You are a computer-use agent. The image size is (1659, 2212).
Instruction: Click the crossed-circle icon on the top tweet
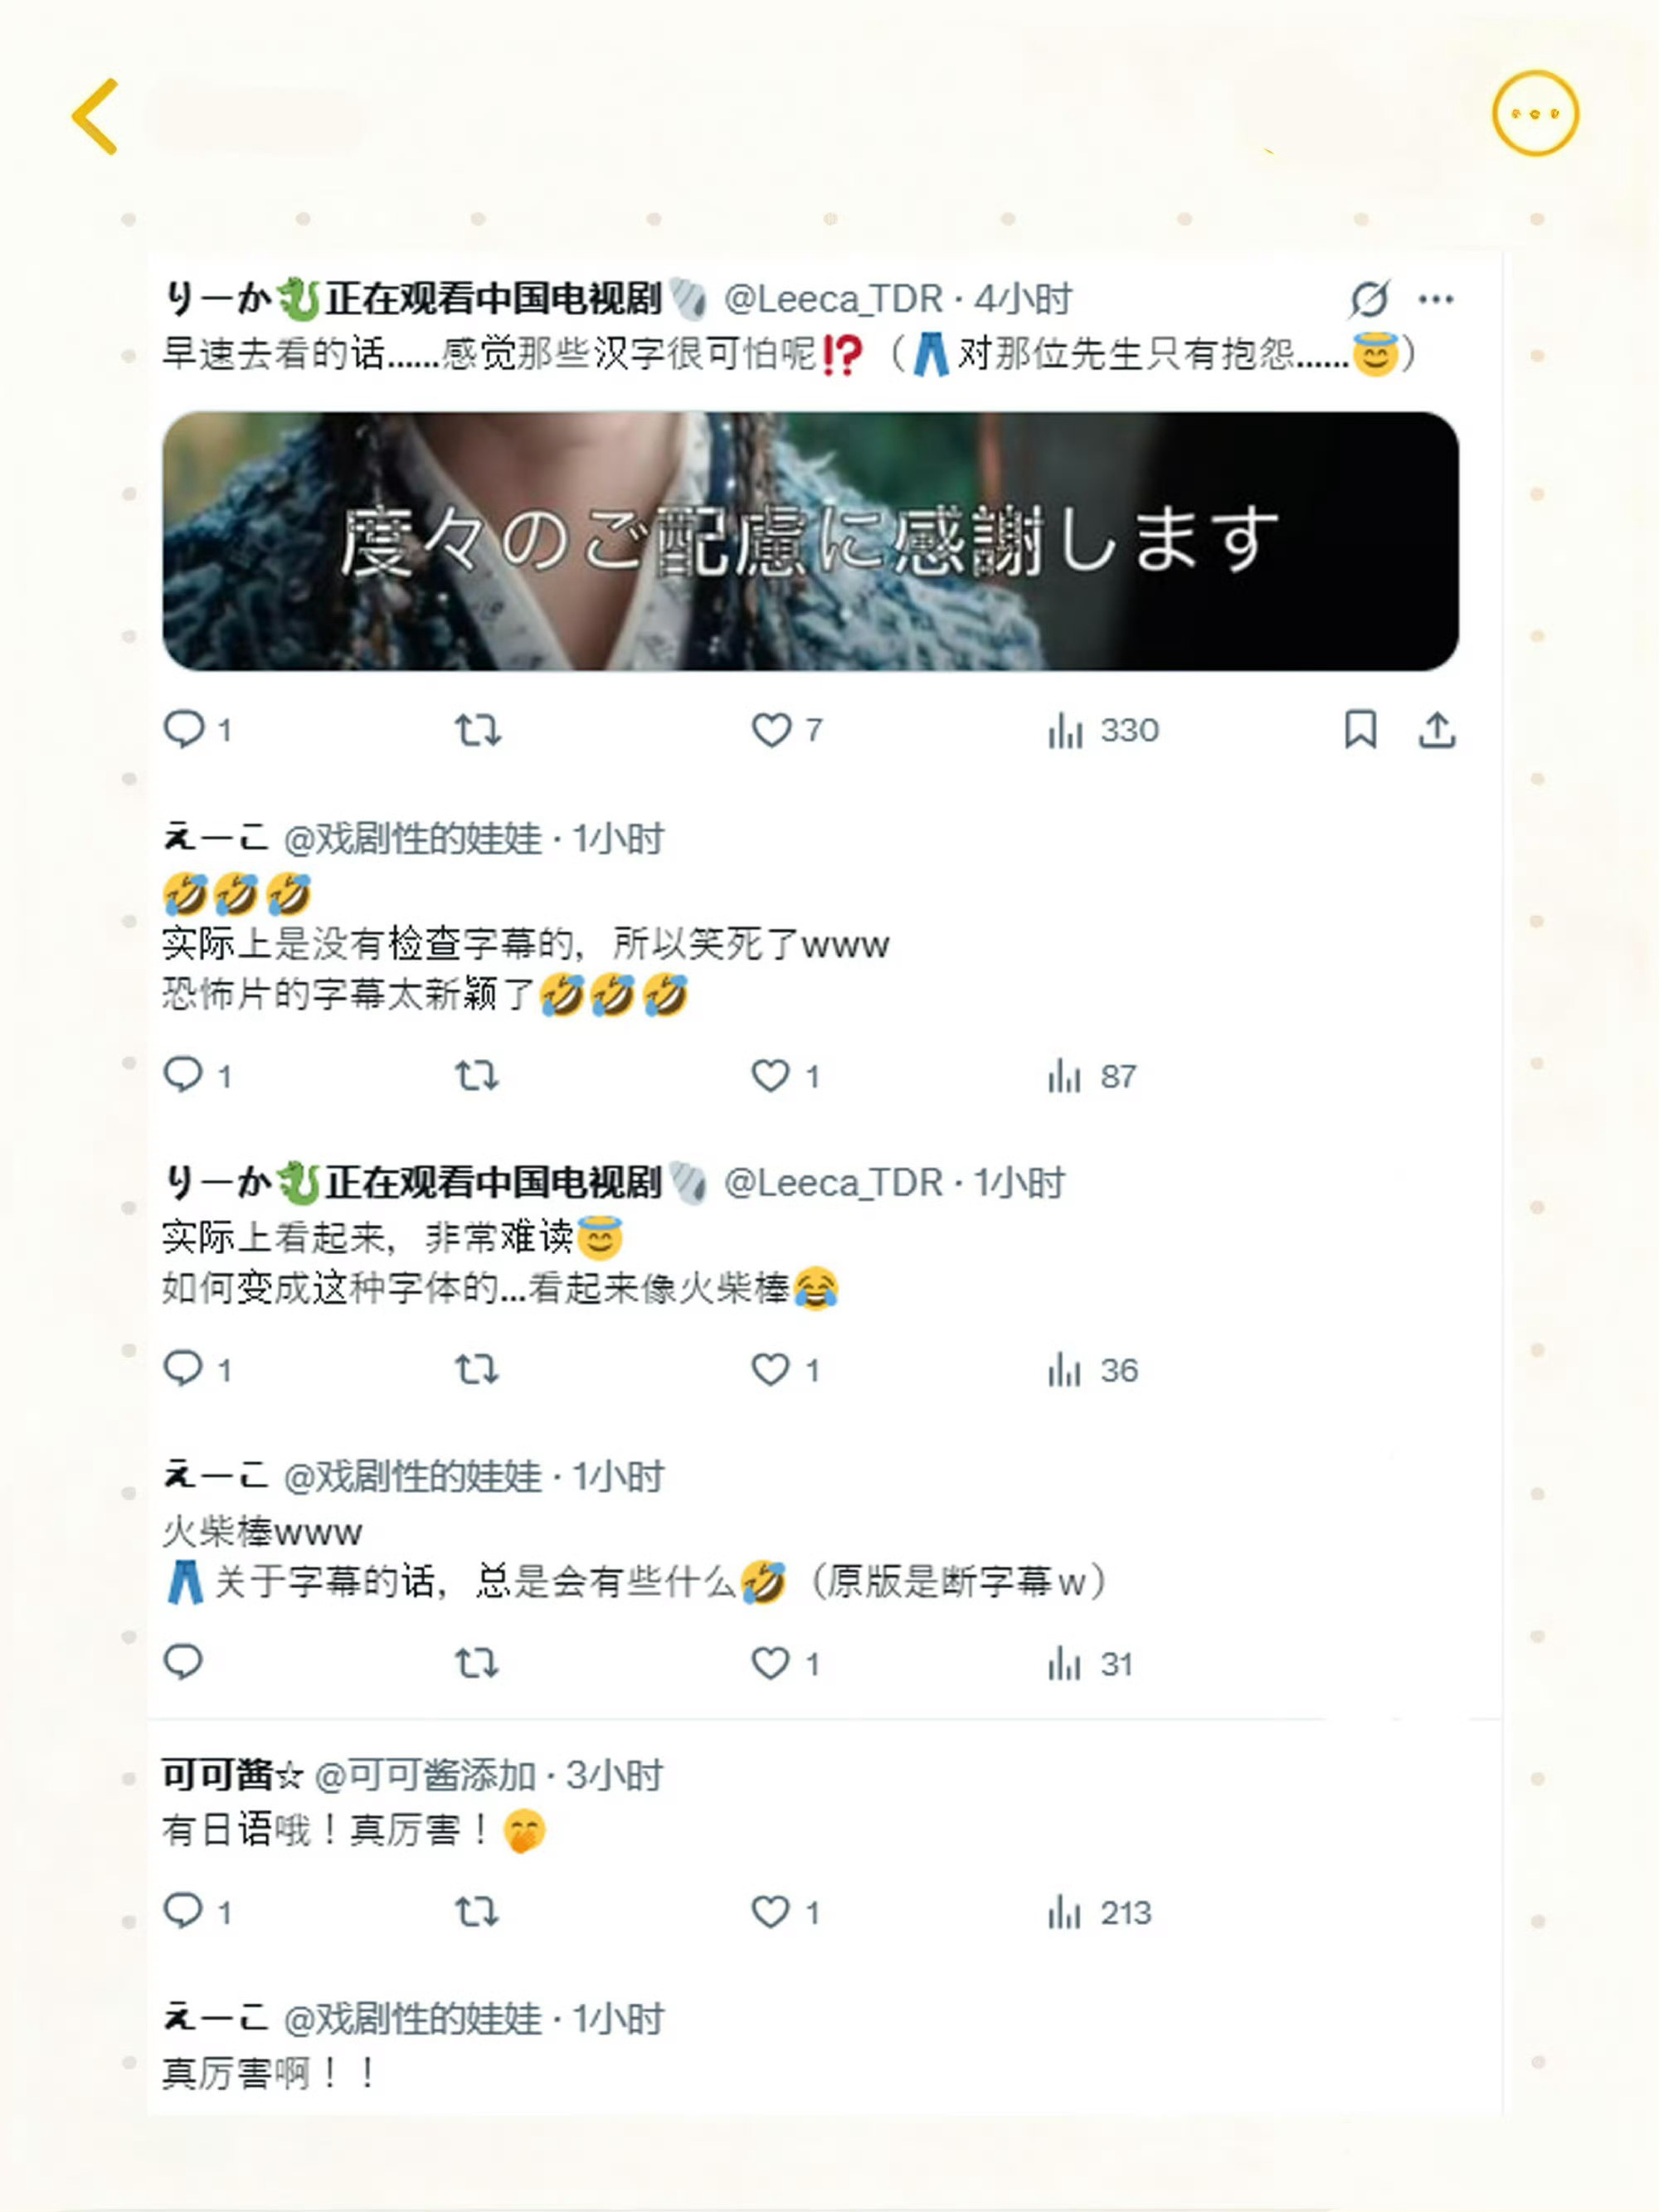[x=1369, y=298]
